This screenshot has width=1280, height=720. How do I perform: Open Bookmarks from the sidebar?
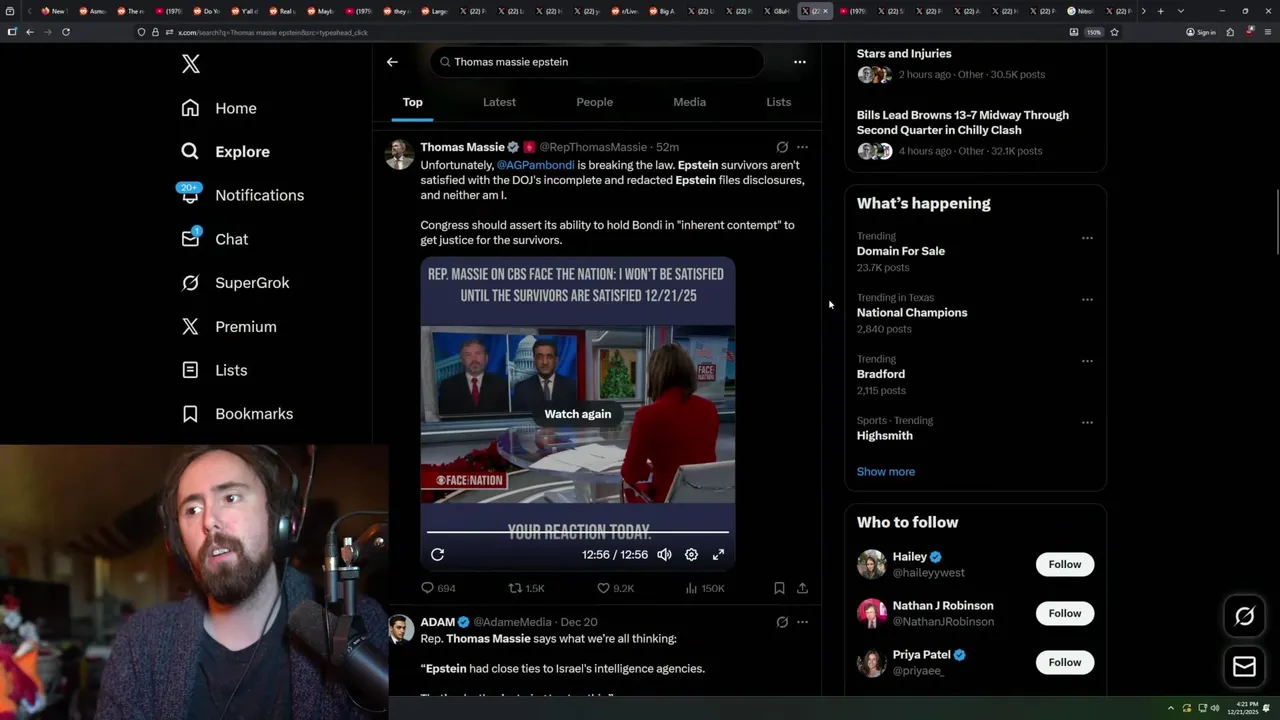pos(237,413)
